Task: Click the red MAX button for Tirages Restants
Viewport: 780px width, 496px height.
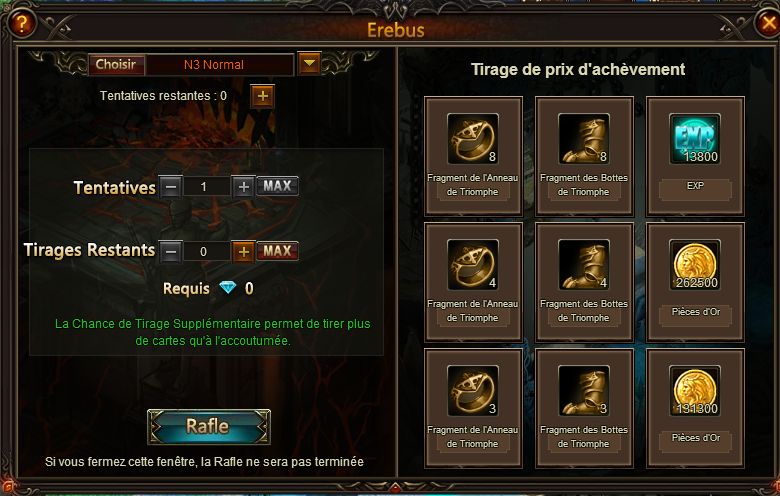Action: [x=277, y=251]
